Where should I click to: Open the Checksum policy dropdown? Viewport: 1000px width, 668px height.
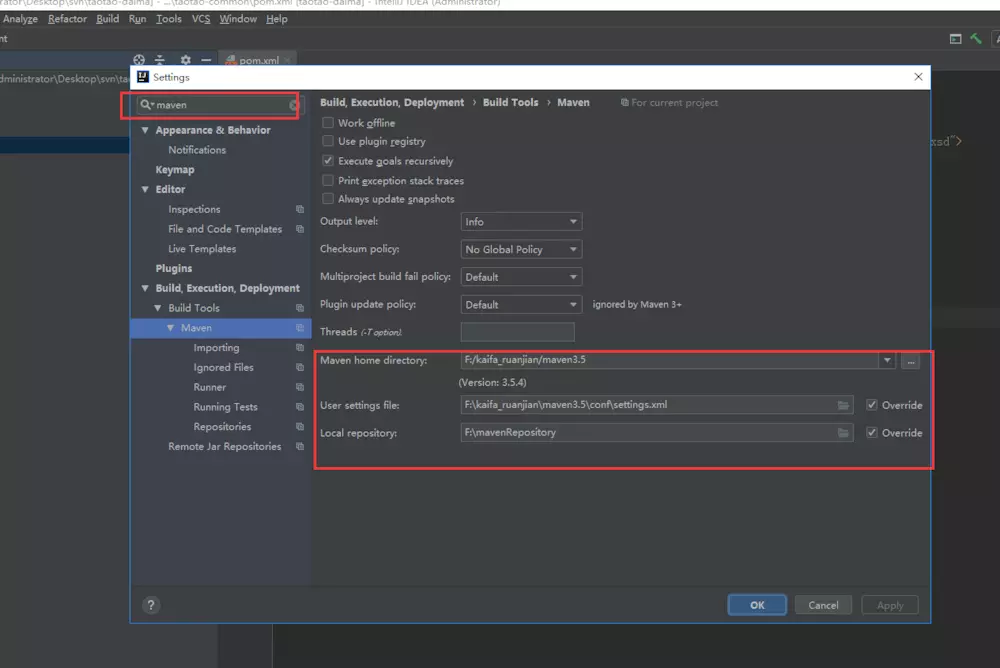pos(521,249)
